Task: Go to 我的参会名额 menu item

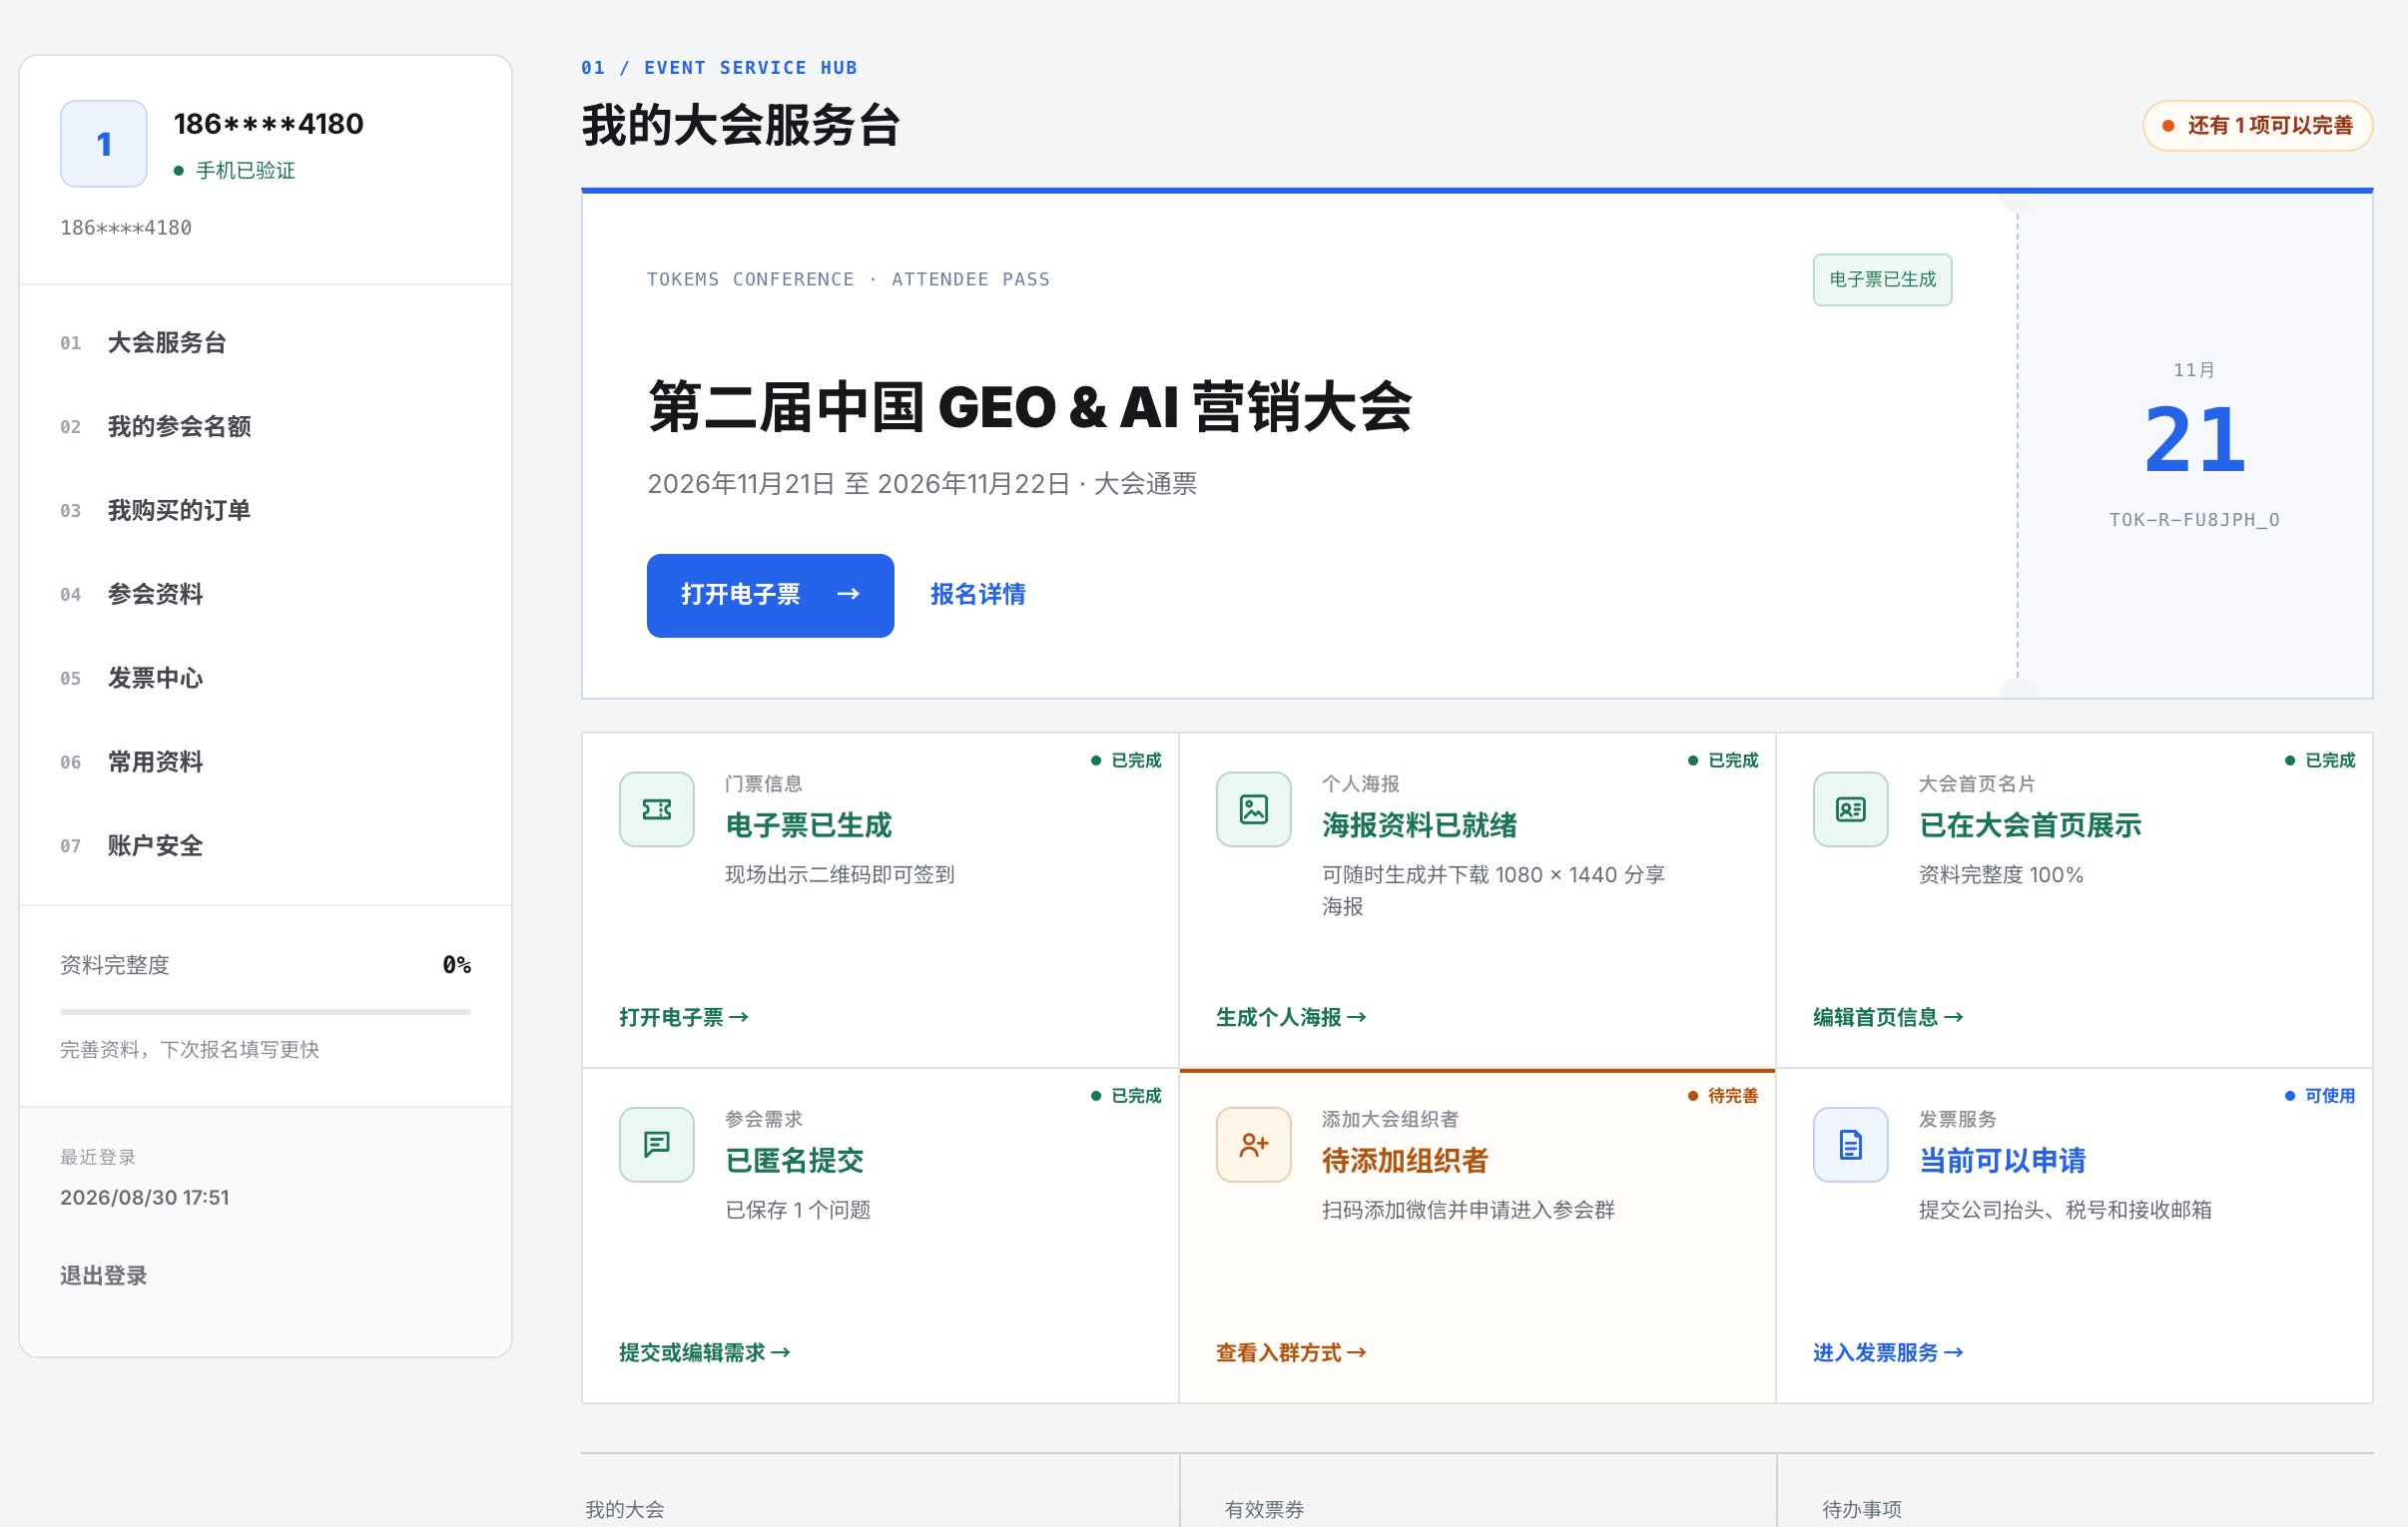Action: coord(265,427)
